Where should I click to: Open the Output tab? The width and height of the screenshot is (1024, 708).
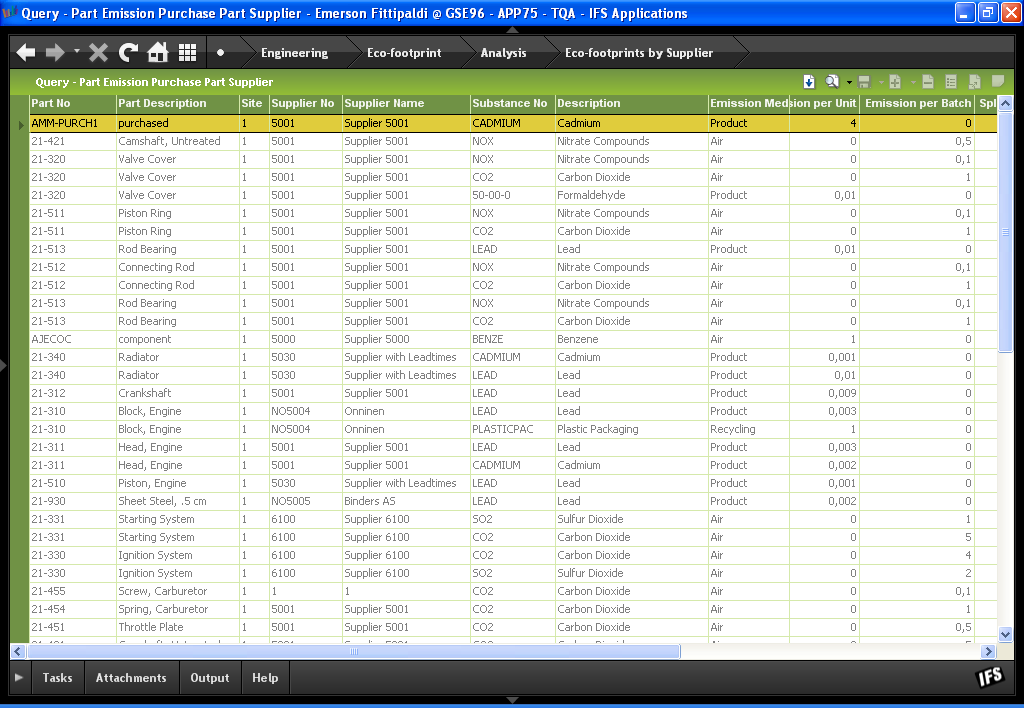click(x=210, y=678)
